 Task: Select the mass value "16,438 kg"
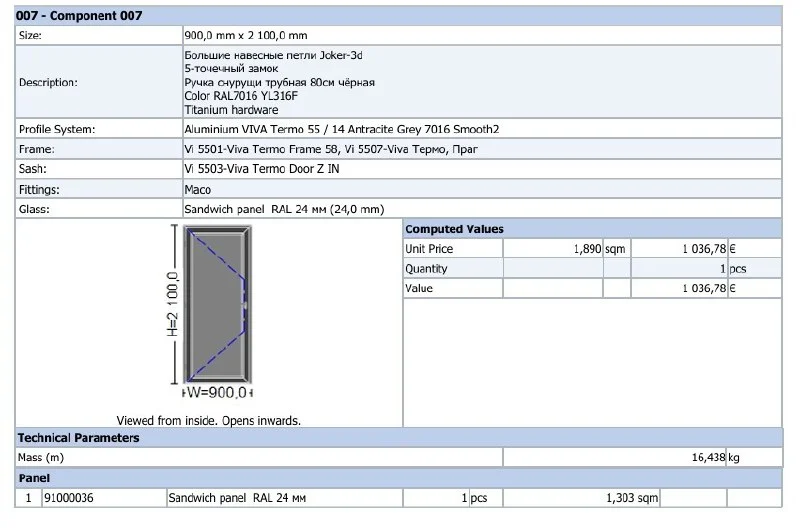click(716, 458)
